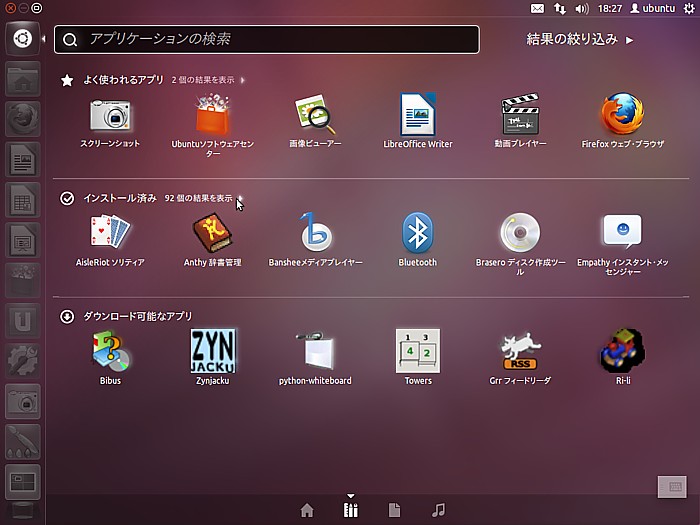This screenshot has height=525, width=700.
Task: Open LibreOffice Writer from the launcher sidebar
Action: click(x=23, y=159)
